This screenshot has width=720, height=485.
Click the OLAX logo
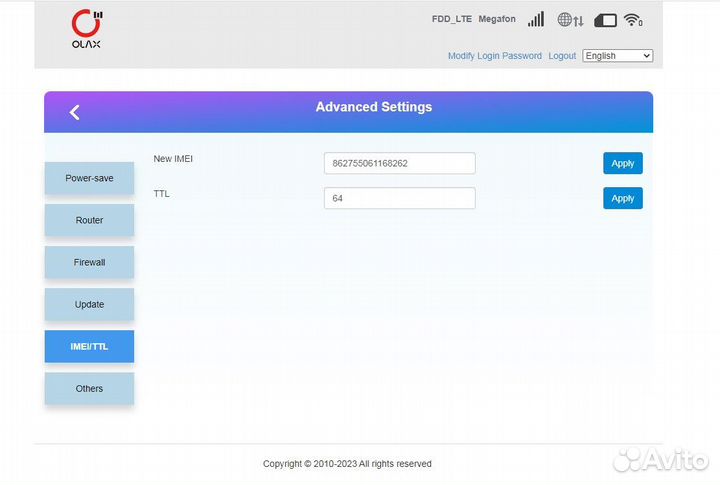point(86,28)
